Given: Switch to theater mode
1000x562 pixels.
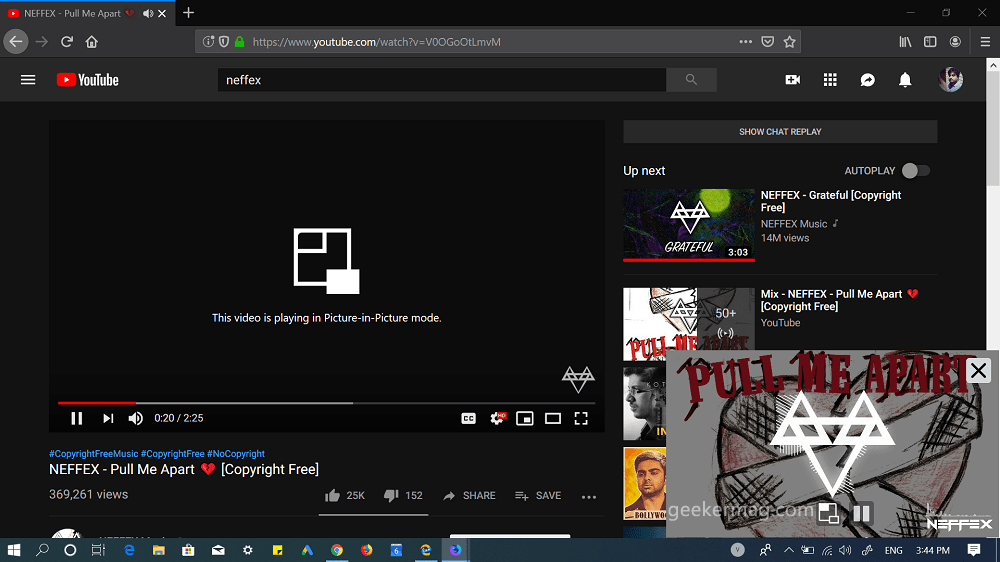Looking at the screenshot, I should [553, 418].
